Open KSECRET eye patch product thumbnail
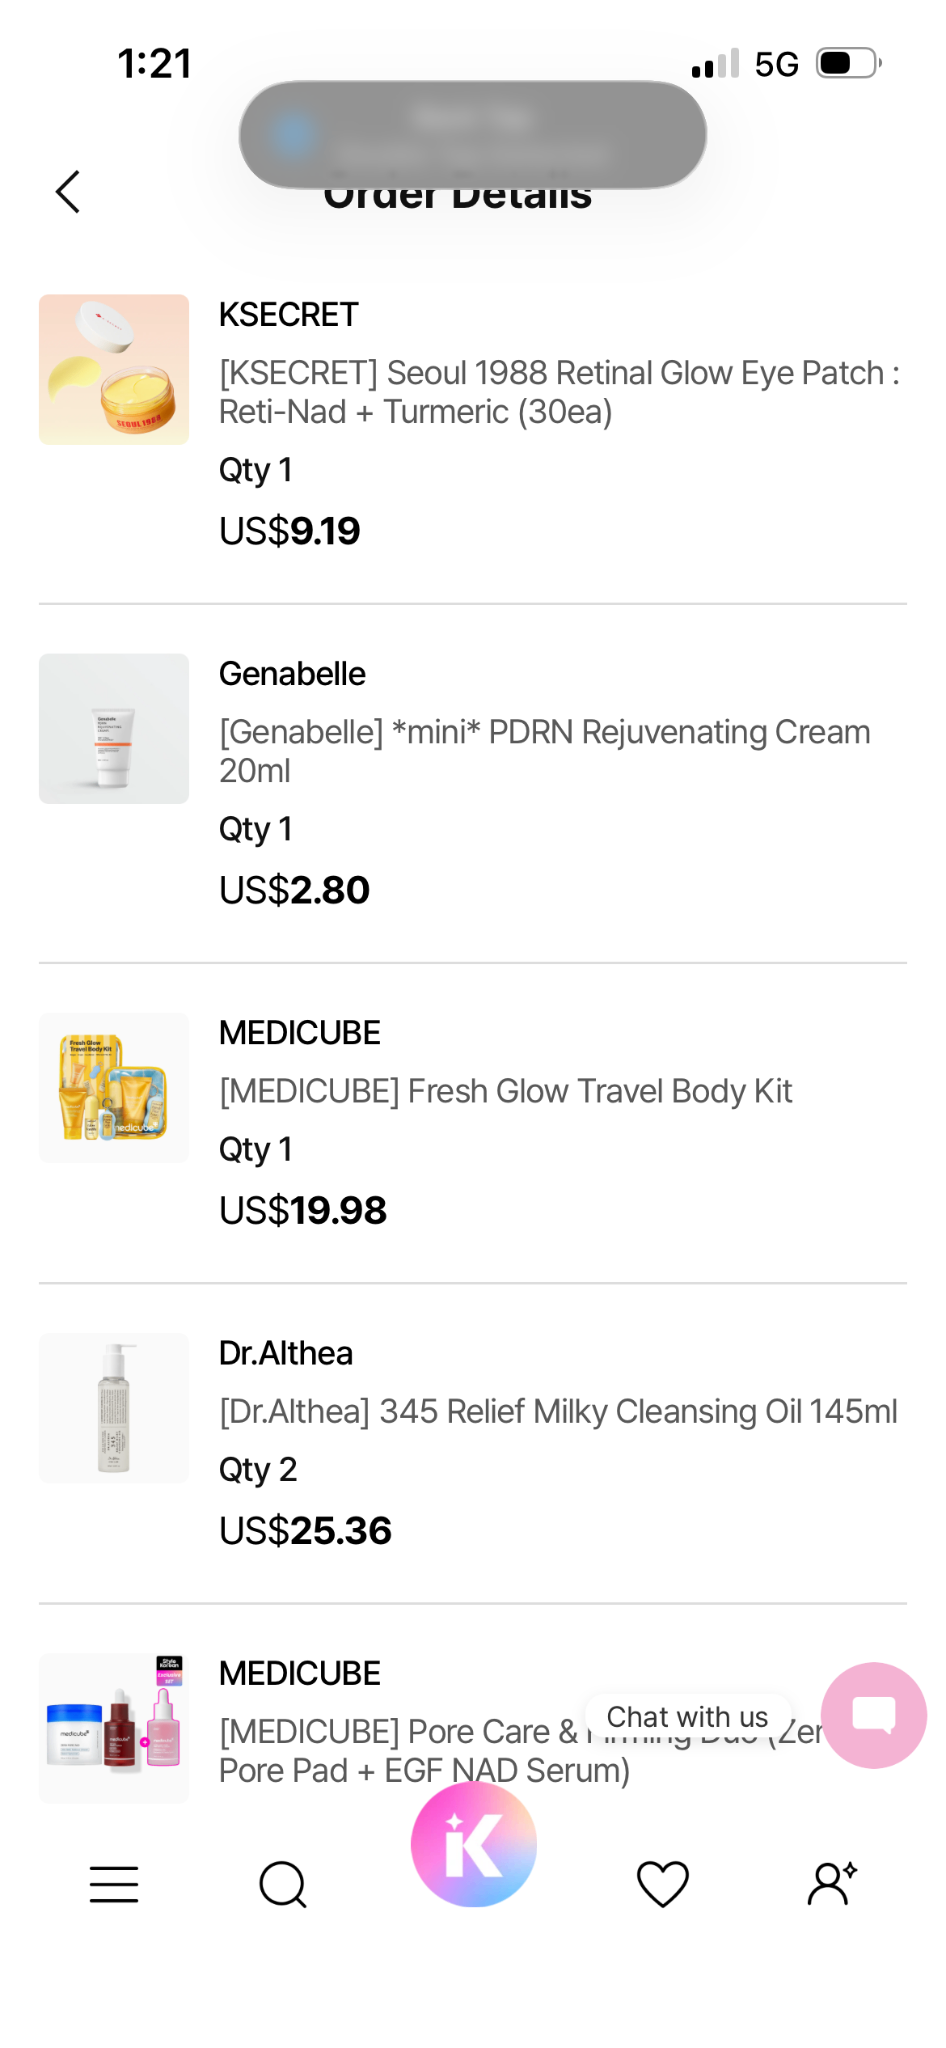This screenshot has width=946, height=2048. 114,369
